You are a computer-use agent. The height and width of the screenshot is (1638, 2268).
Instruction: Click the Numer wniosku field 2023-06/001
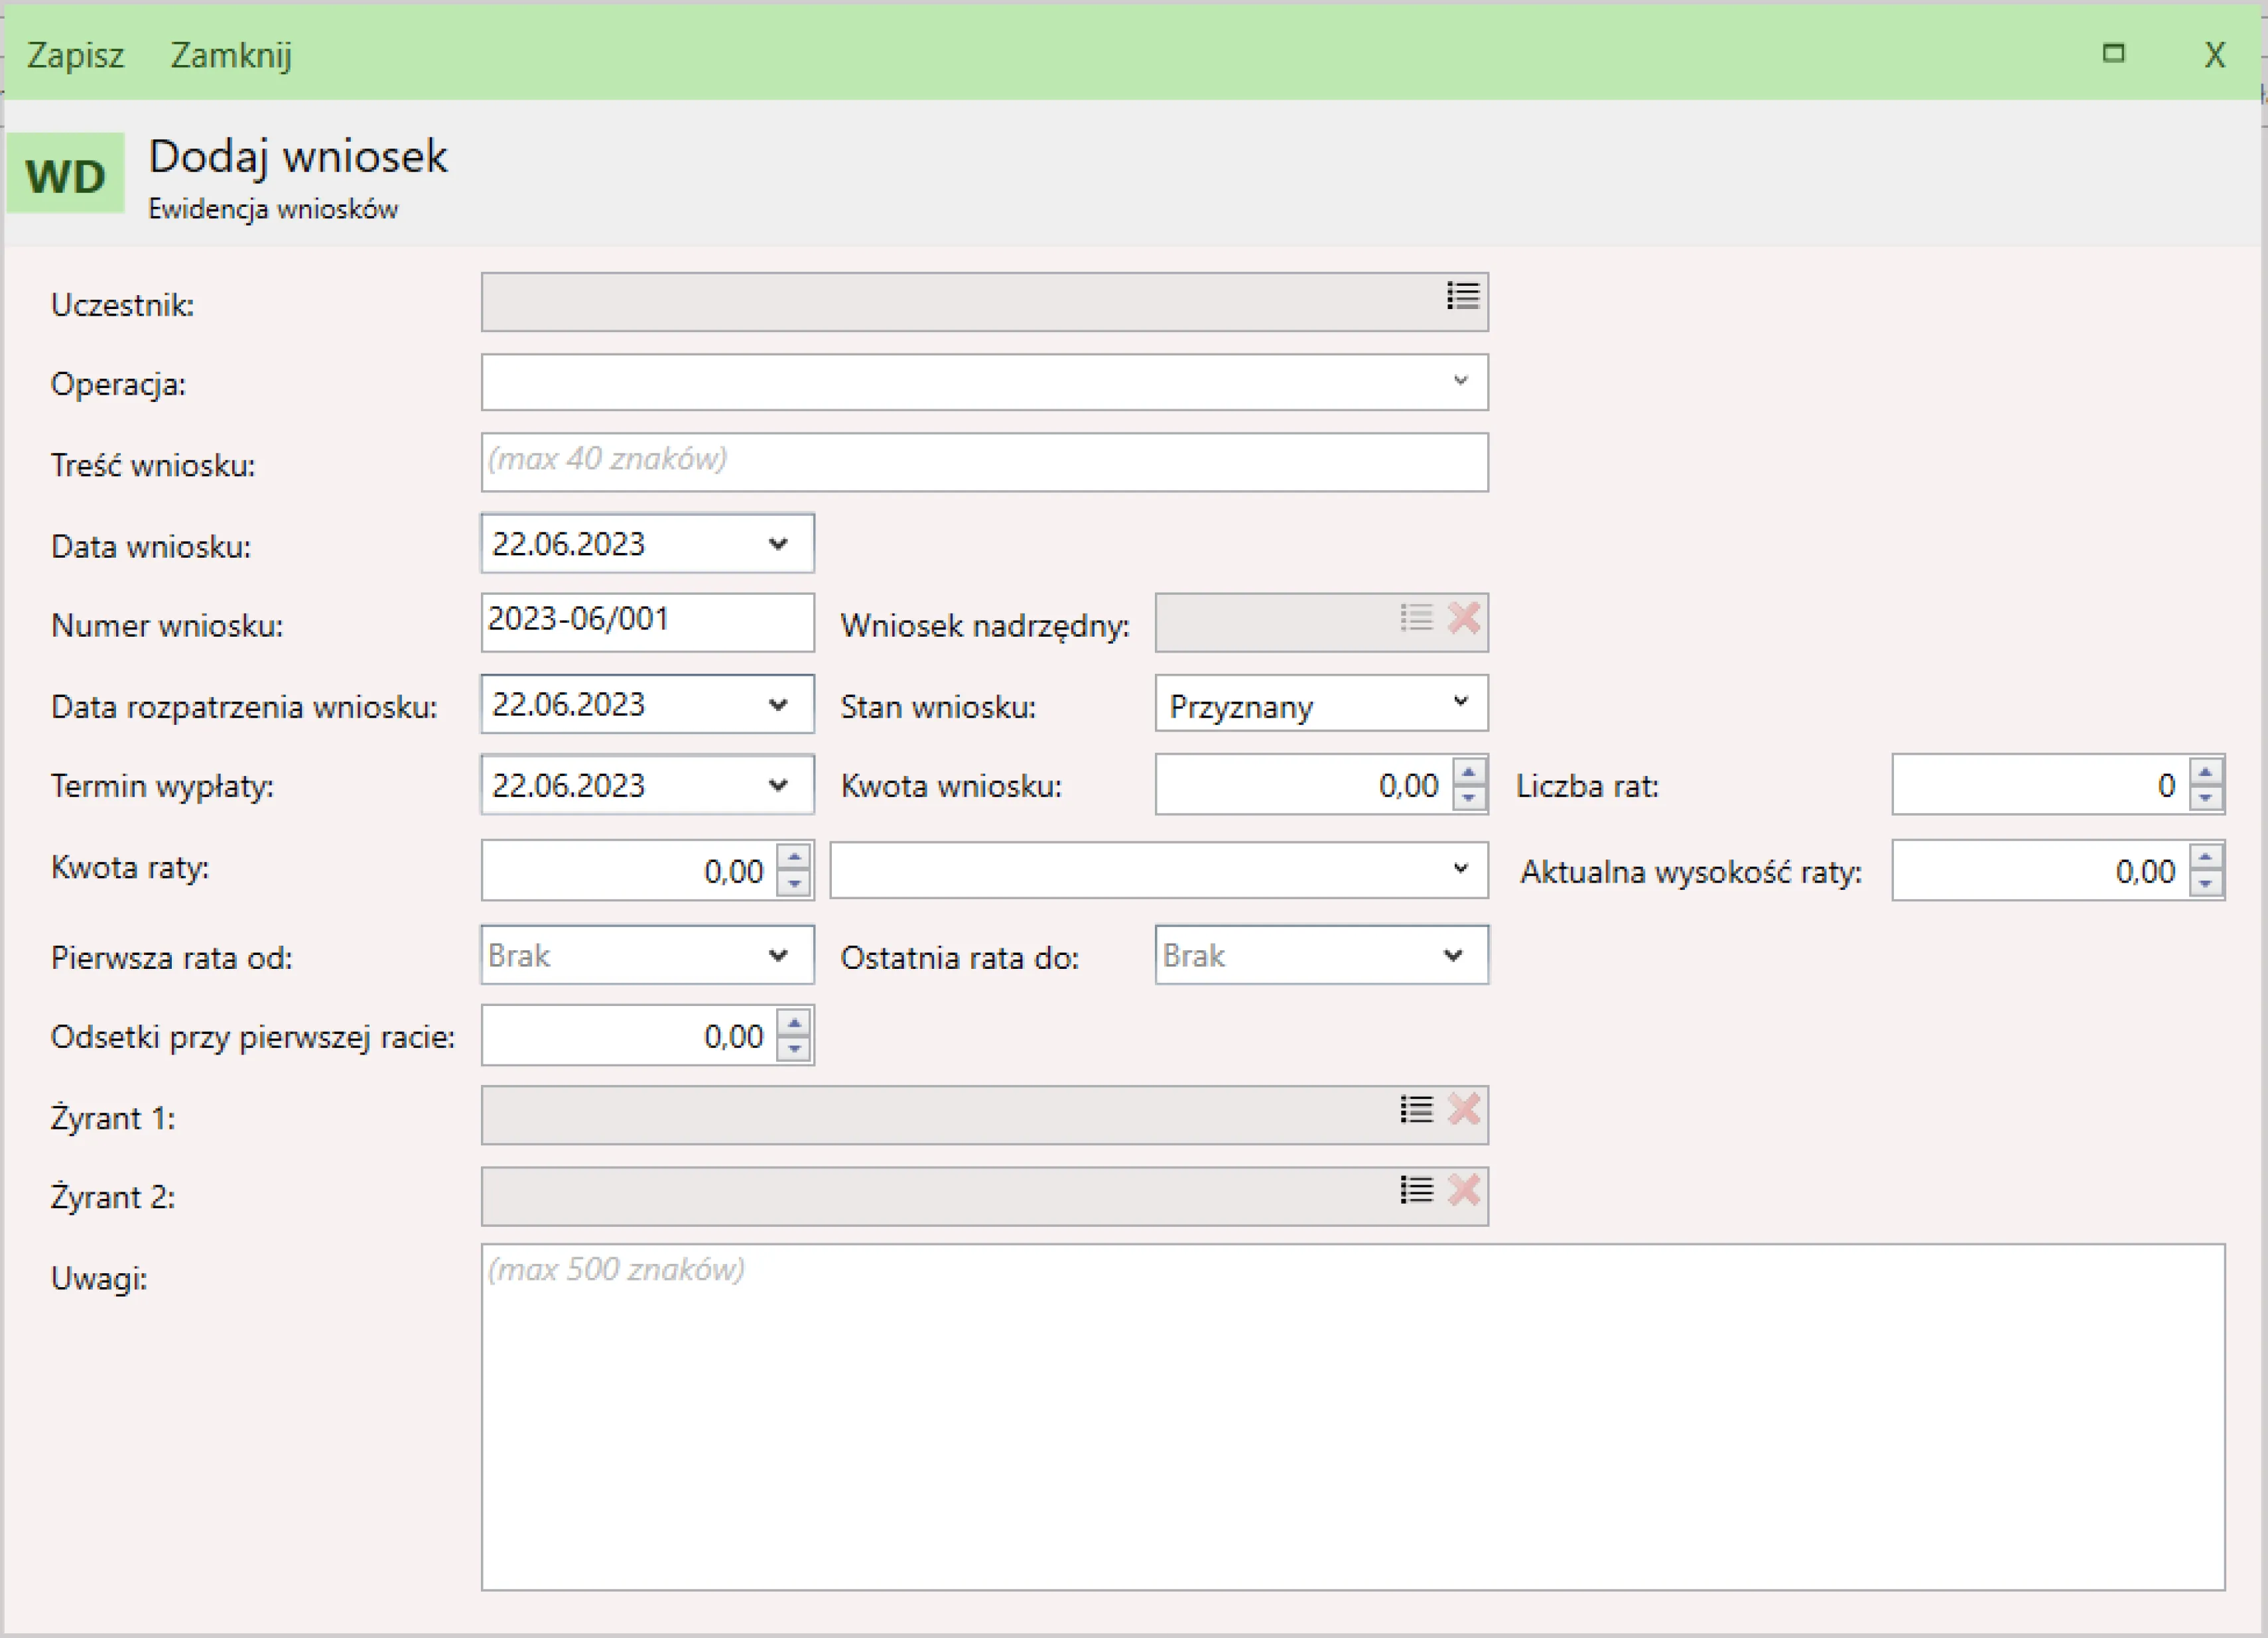tap(648, 622)
